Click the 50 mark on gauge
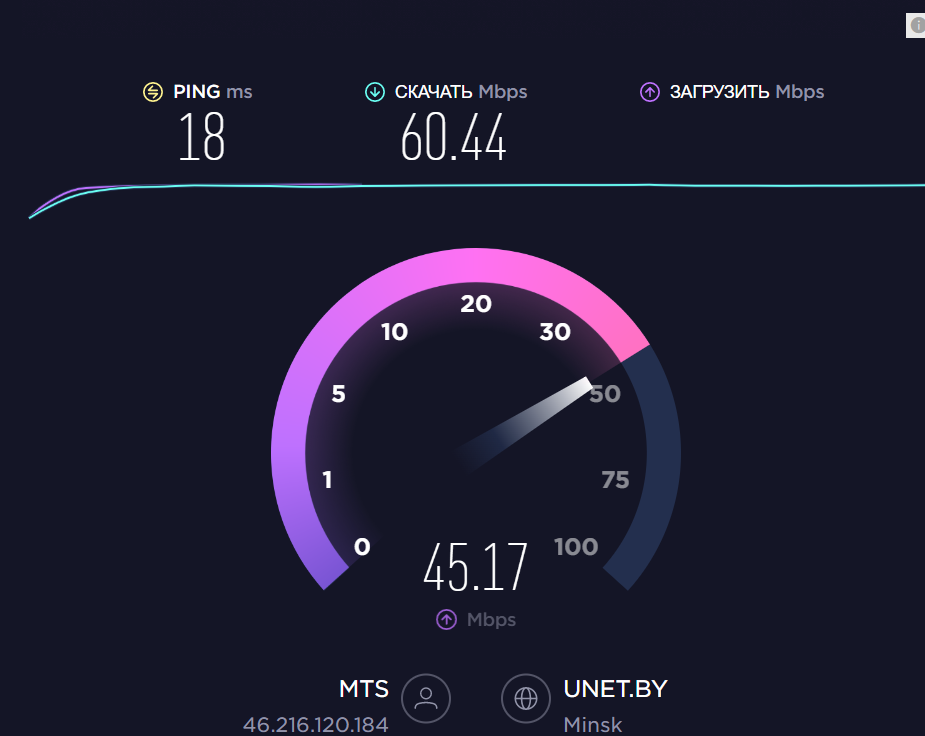The image size is (925, 736). point(605,394)
